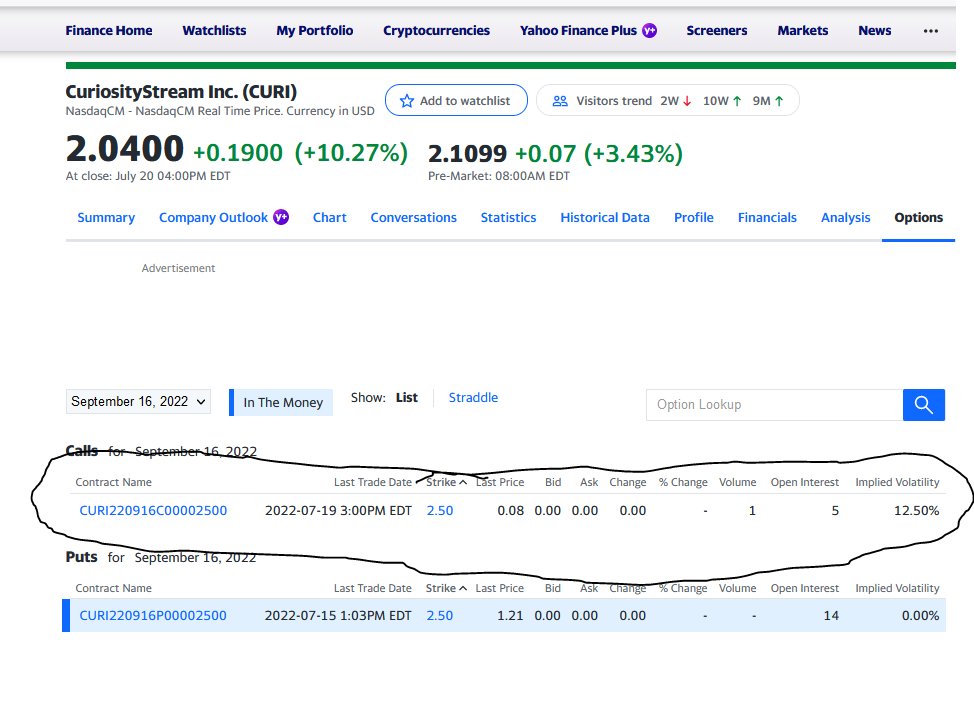This screenshot has width=974, height=726.
Task: Click the CuriosityStream Inc. (CURI) heading
Action: (181, 91)
